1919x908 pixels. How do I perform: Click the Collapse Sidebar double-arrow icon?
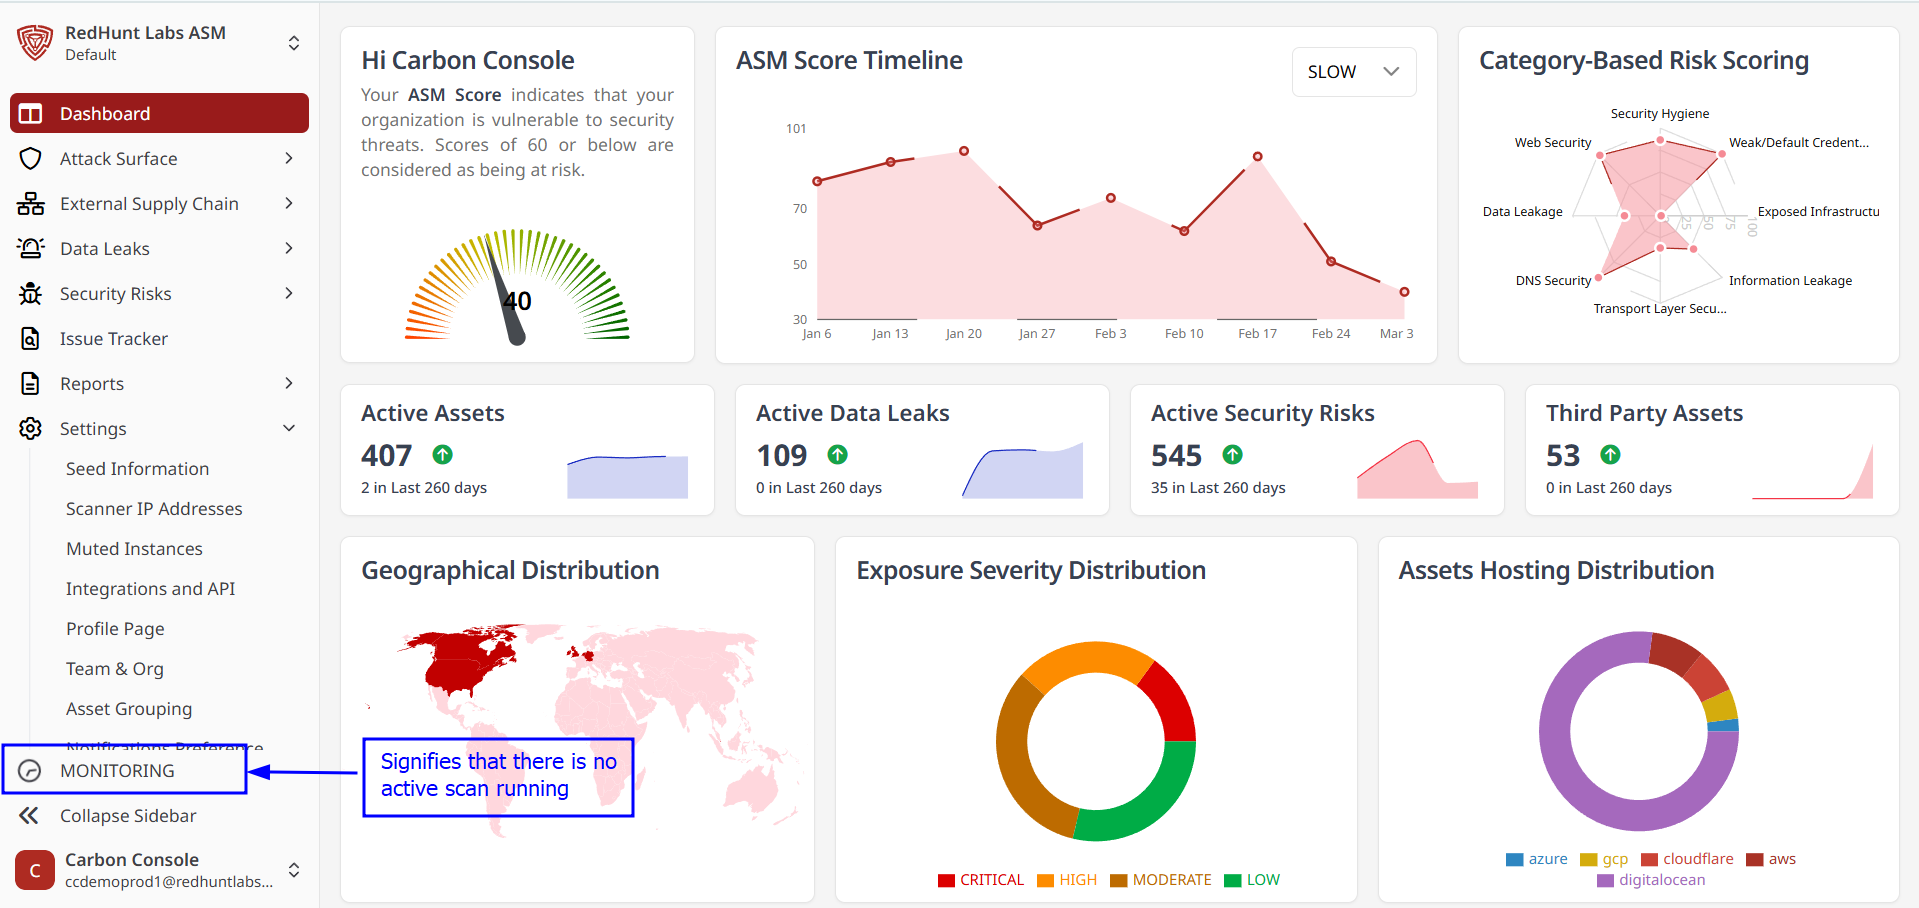pos(29,816)
